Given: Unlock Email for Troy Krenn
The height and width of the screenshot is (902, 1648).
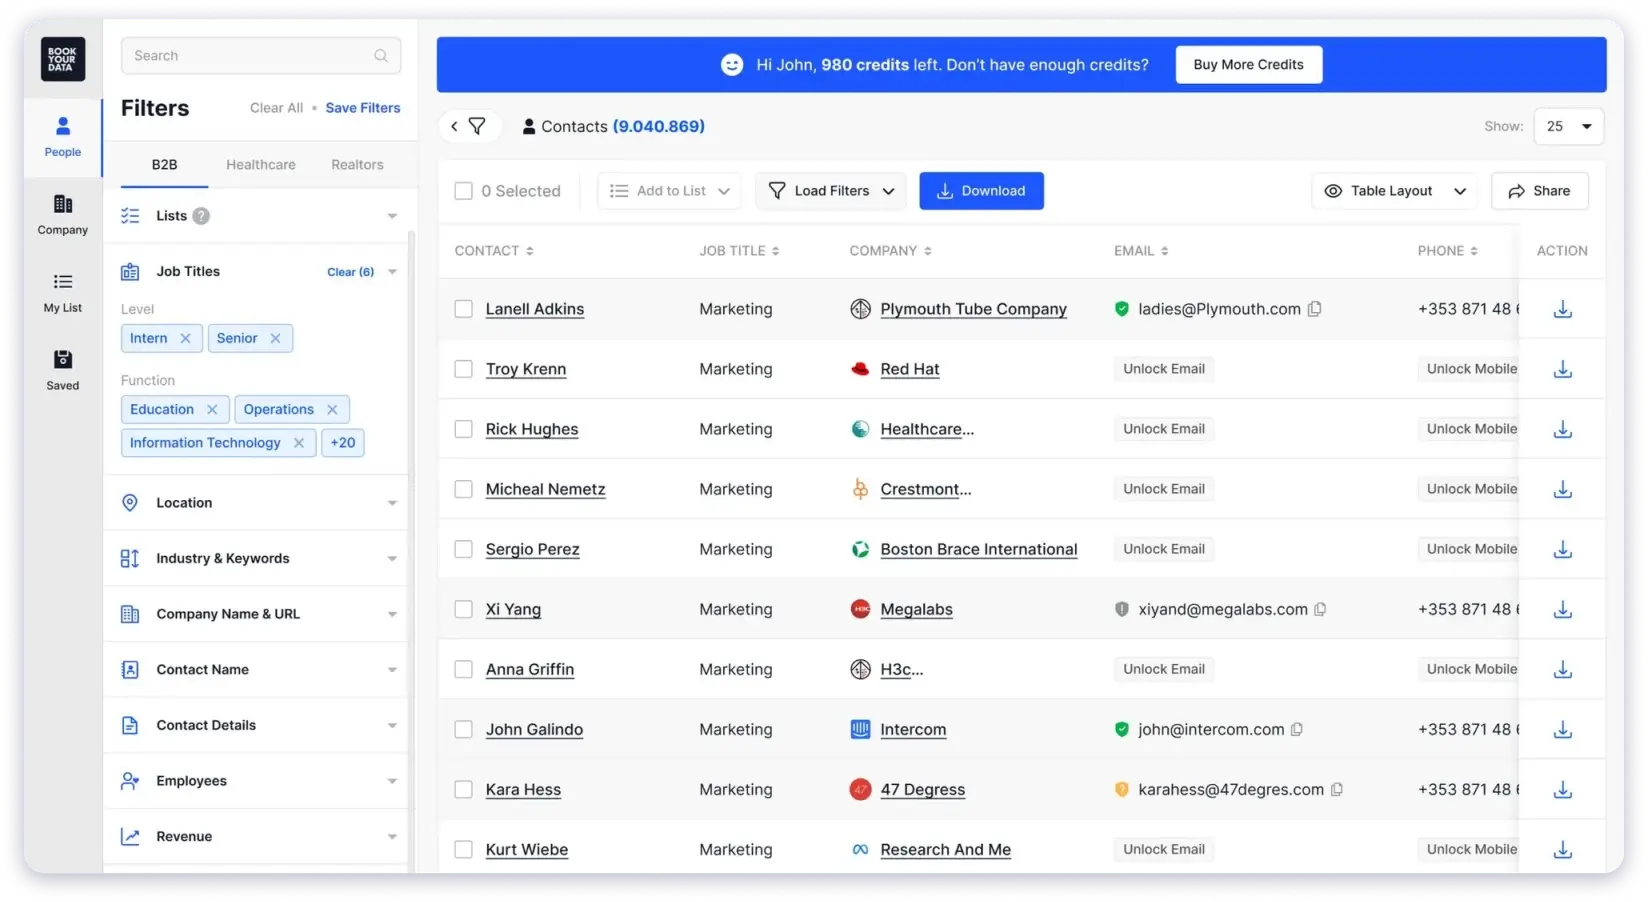Looking at the screenshot, I should tap(1163, 369).
